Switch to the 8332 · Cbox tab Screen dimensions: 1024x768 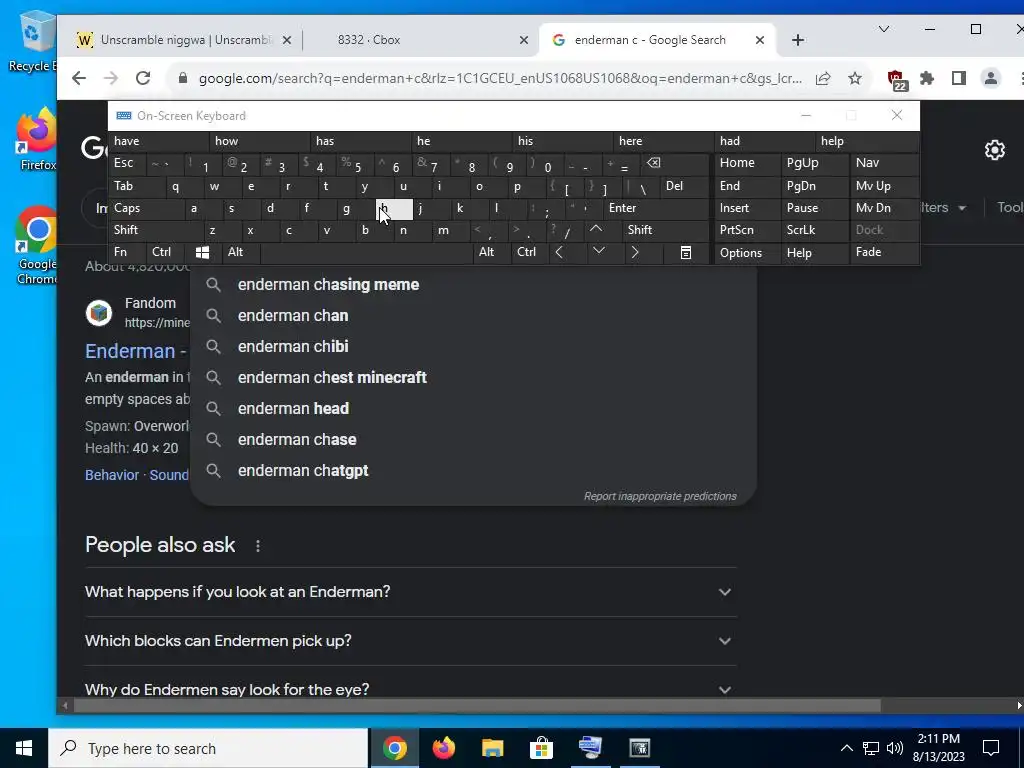[x=421, y=40]
